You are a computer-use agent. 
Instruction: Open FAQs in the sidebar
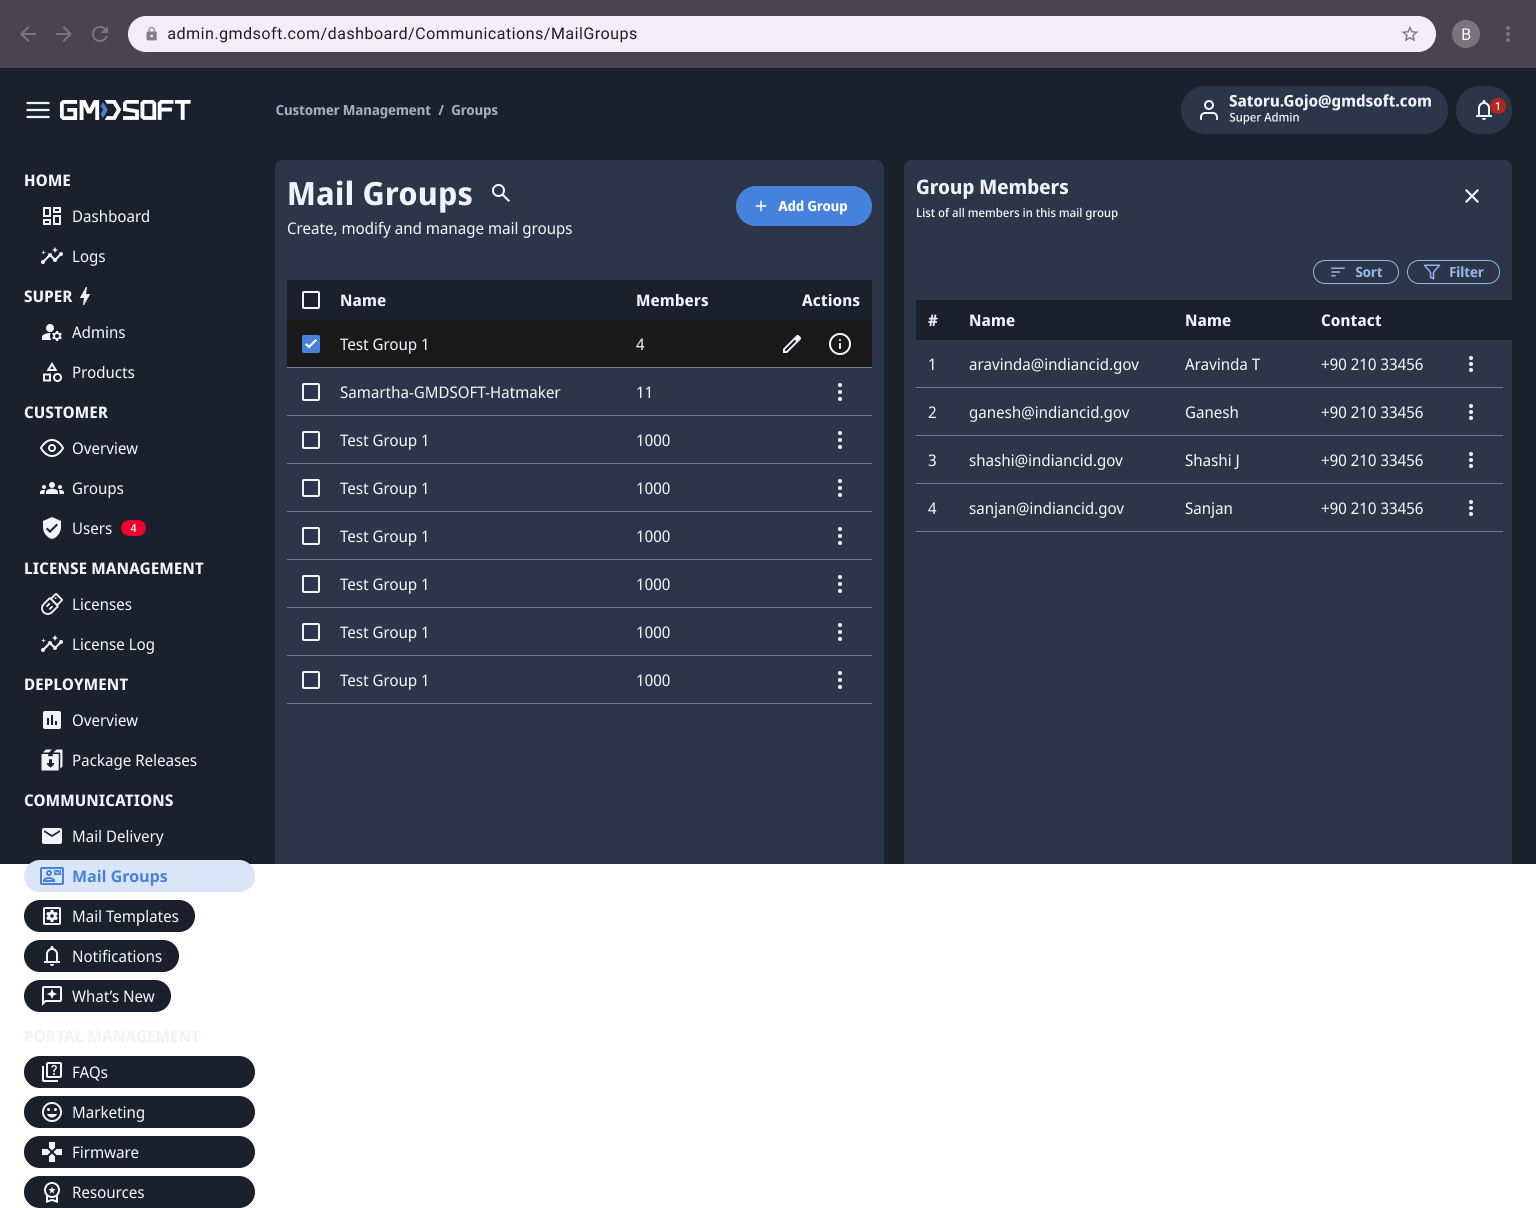point(139,1072)
